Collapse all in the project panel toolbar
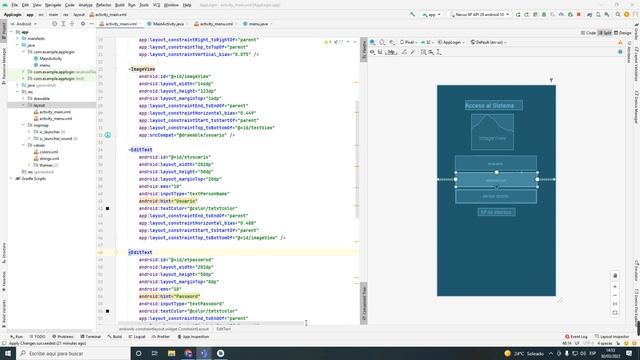 [x=72, y=24]
